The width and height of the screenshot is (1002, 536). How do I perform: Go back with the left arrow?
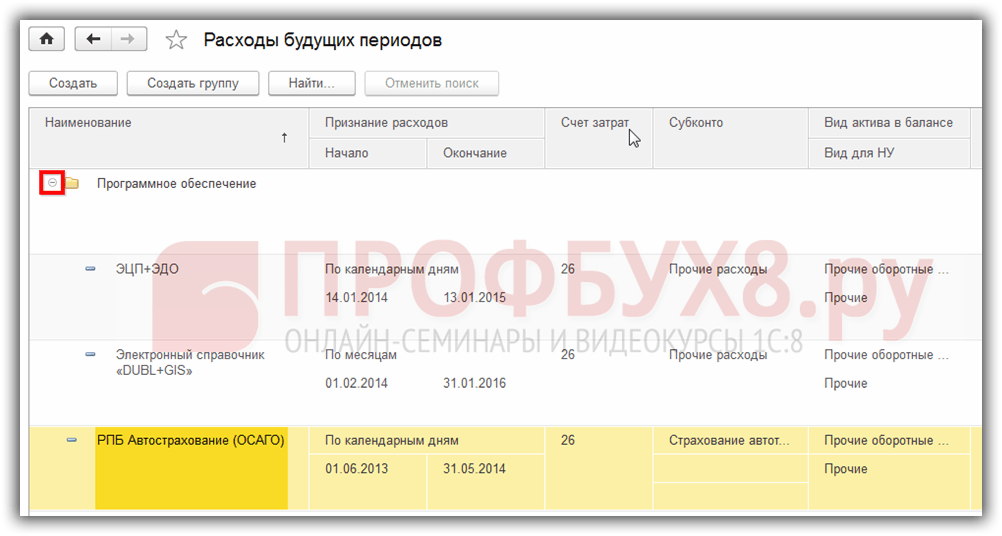93,39
